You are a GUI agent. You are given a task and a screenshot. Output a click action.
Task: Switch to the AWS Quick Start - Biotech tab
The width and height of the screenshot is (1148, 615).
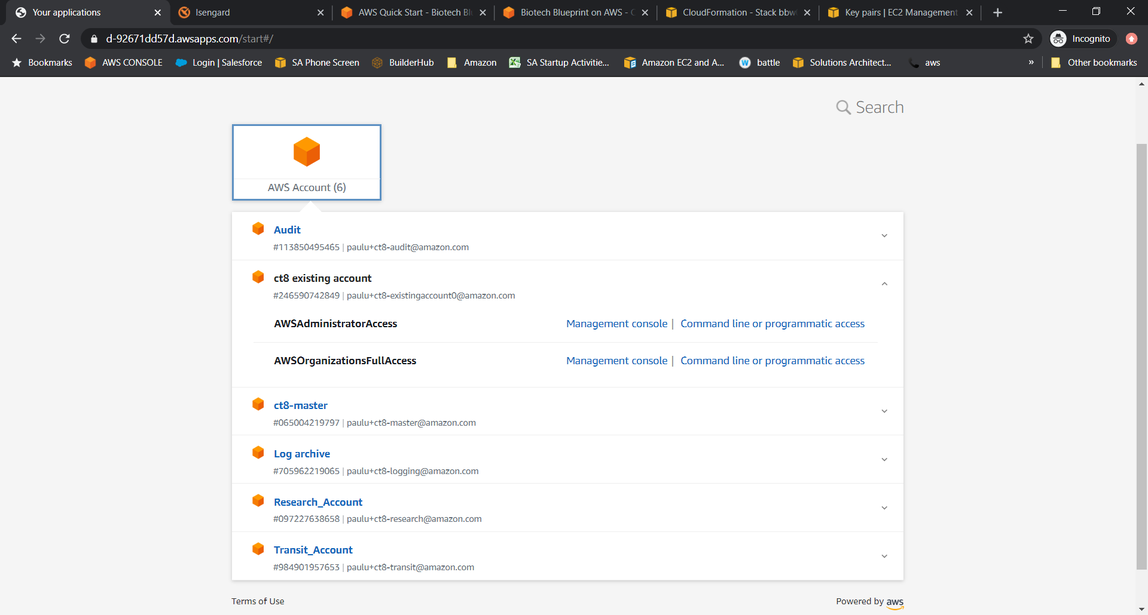412,12
